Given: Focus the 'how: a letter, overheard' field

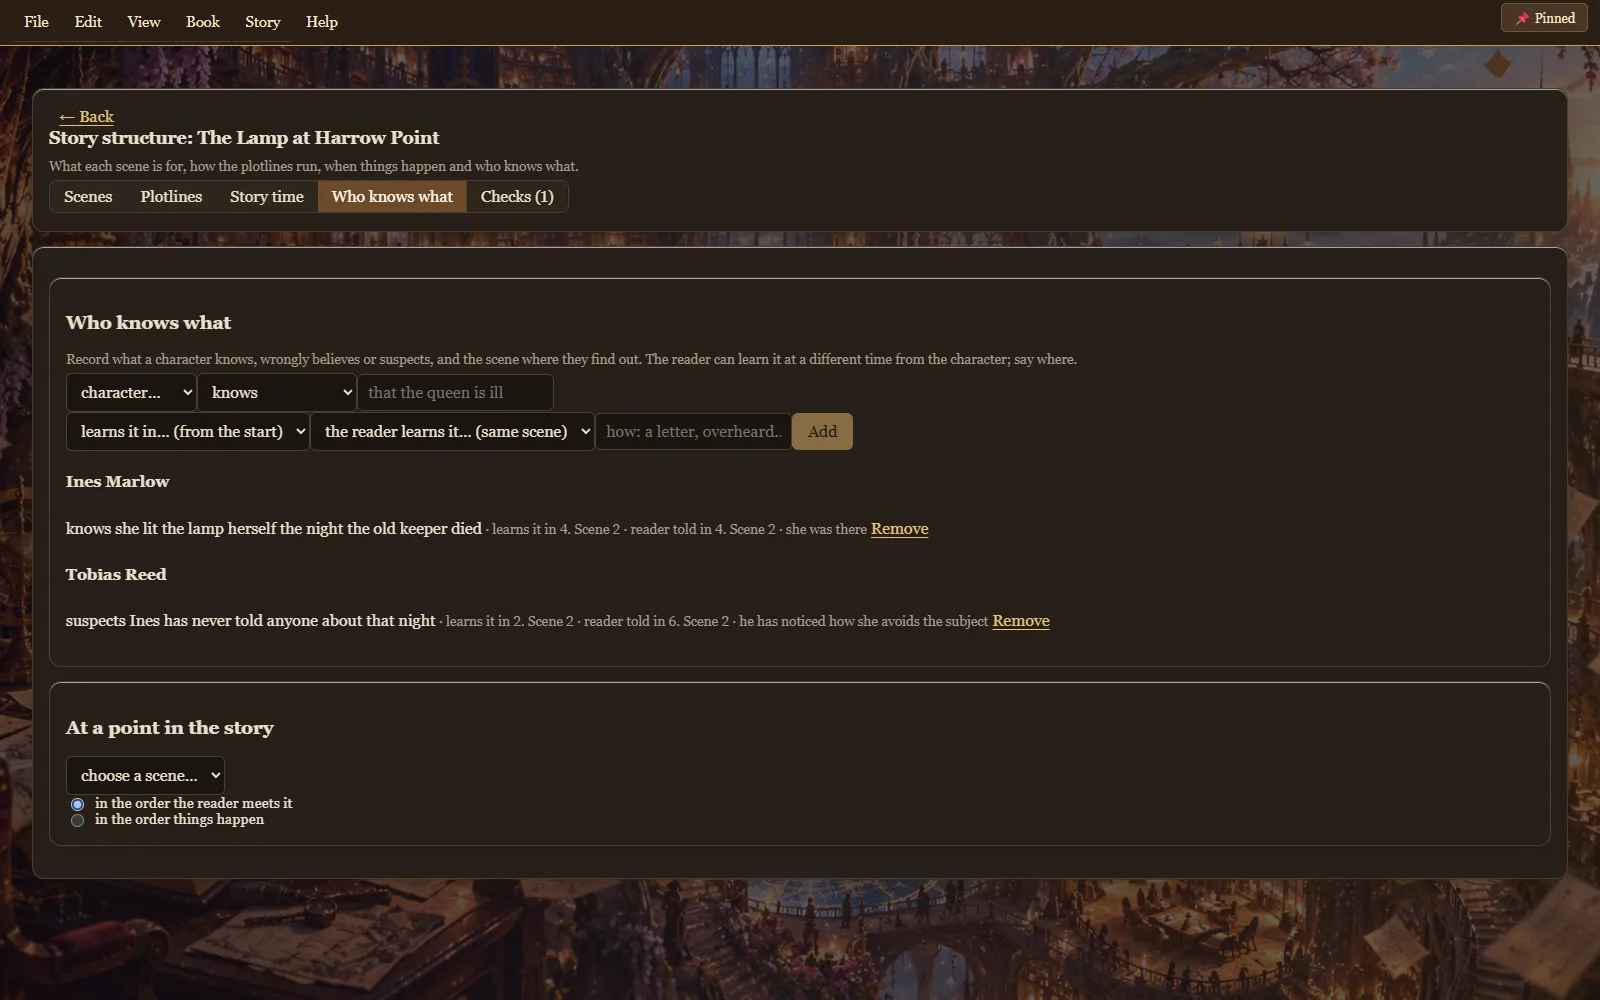Looking at the screenshot, I should 693,432.
